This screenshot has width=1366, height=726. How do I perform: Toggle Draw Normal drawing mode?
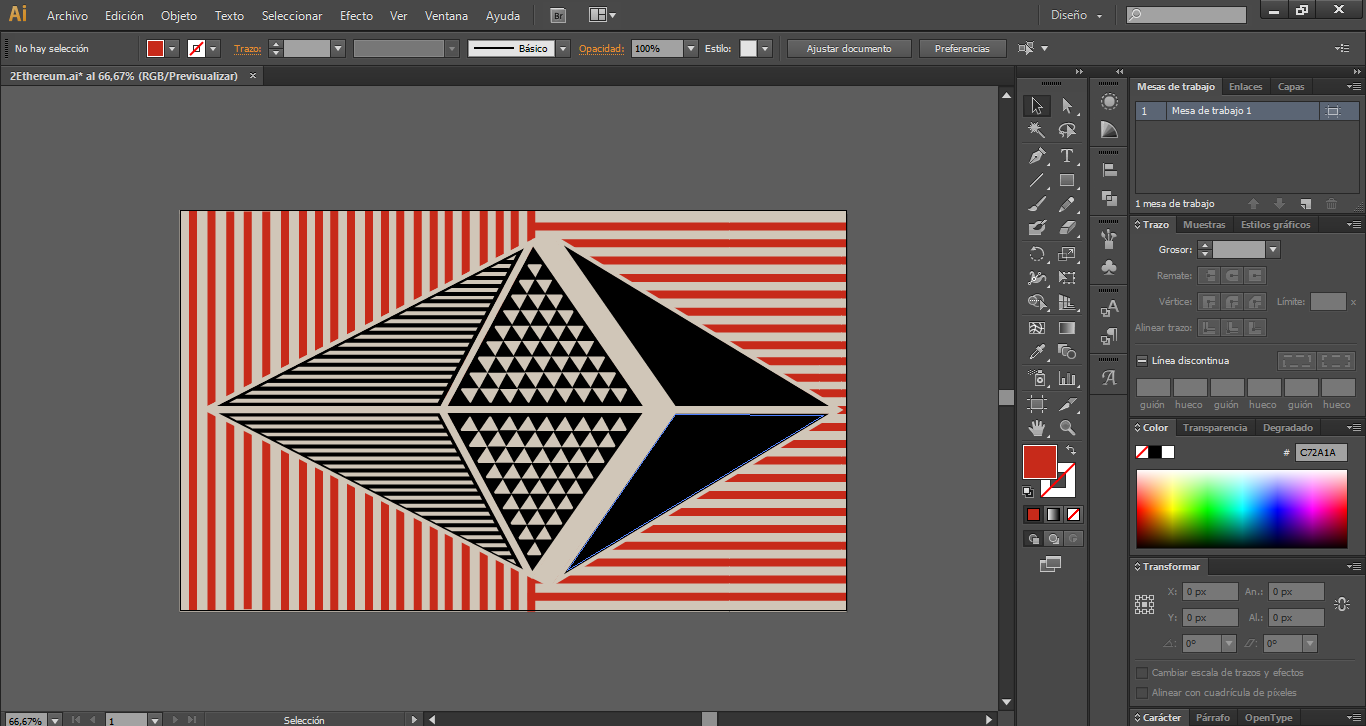click(x=1033, y=538)
